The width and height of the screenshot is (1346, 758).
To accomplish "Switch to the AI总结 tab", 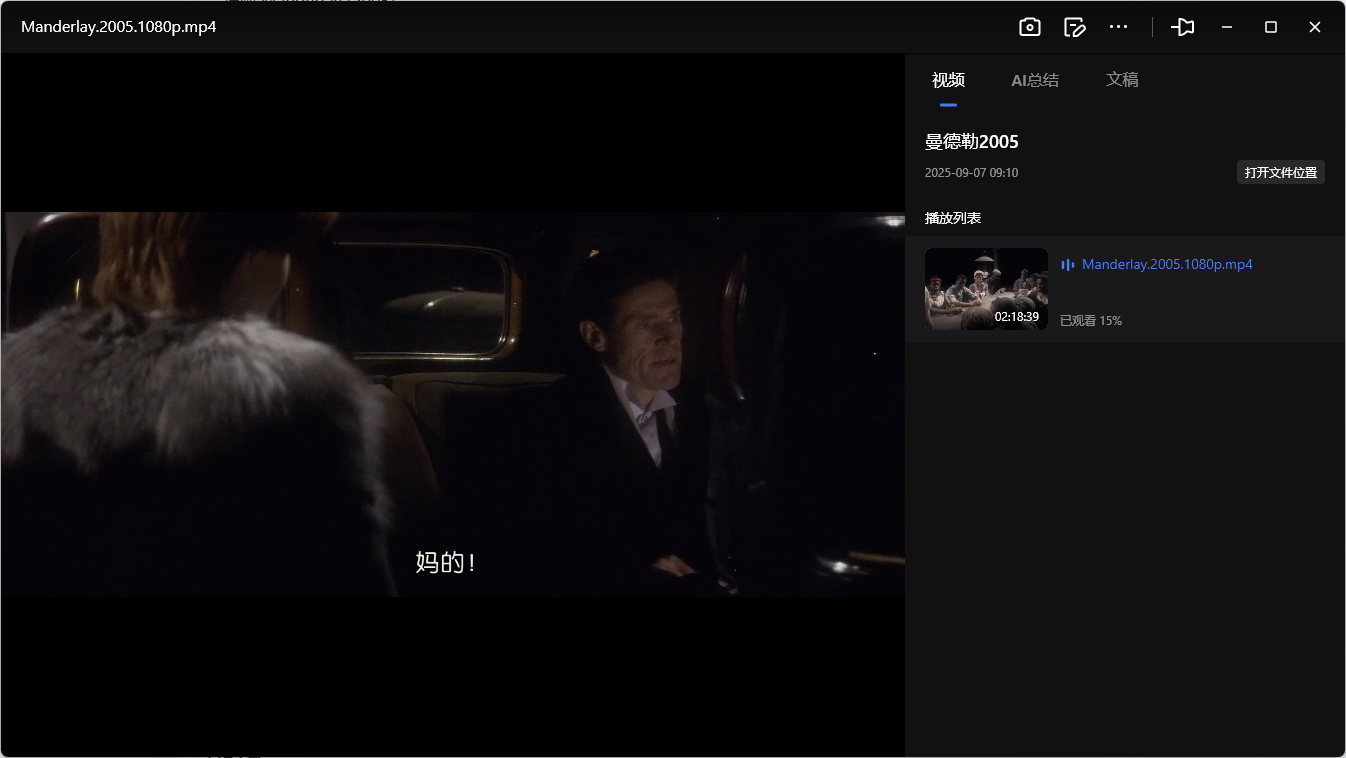I will click(1035, 80).
